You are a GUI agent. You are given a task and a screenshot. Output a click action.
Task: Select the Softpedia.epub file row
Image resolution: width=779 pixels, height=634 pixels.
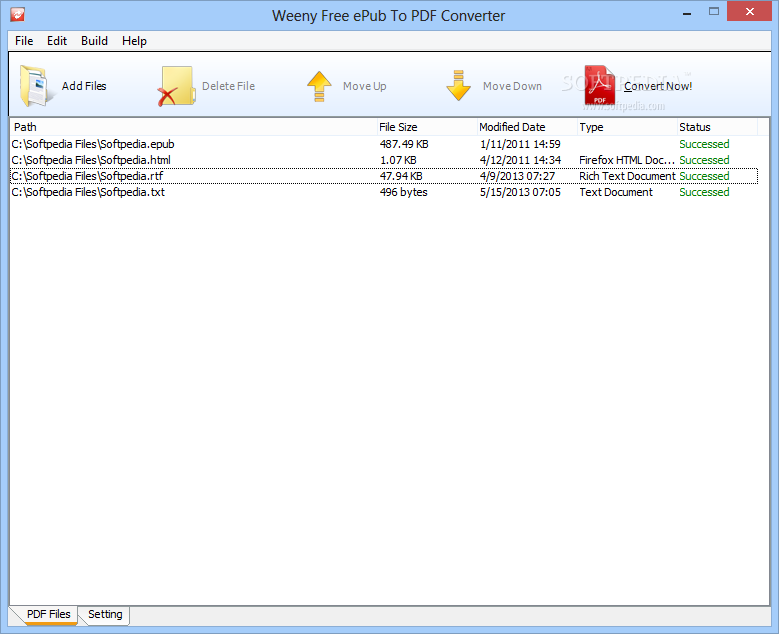click(x=384, y=144)
